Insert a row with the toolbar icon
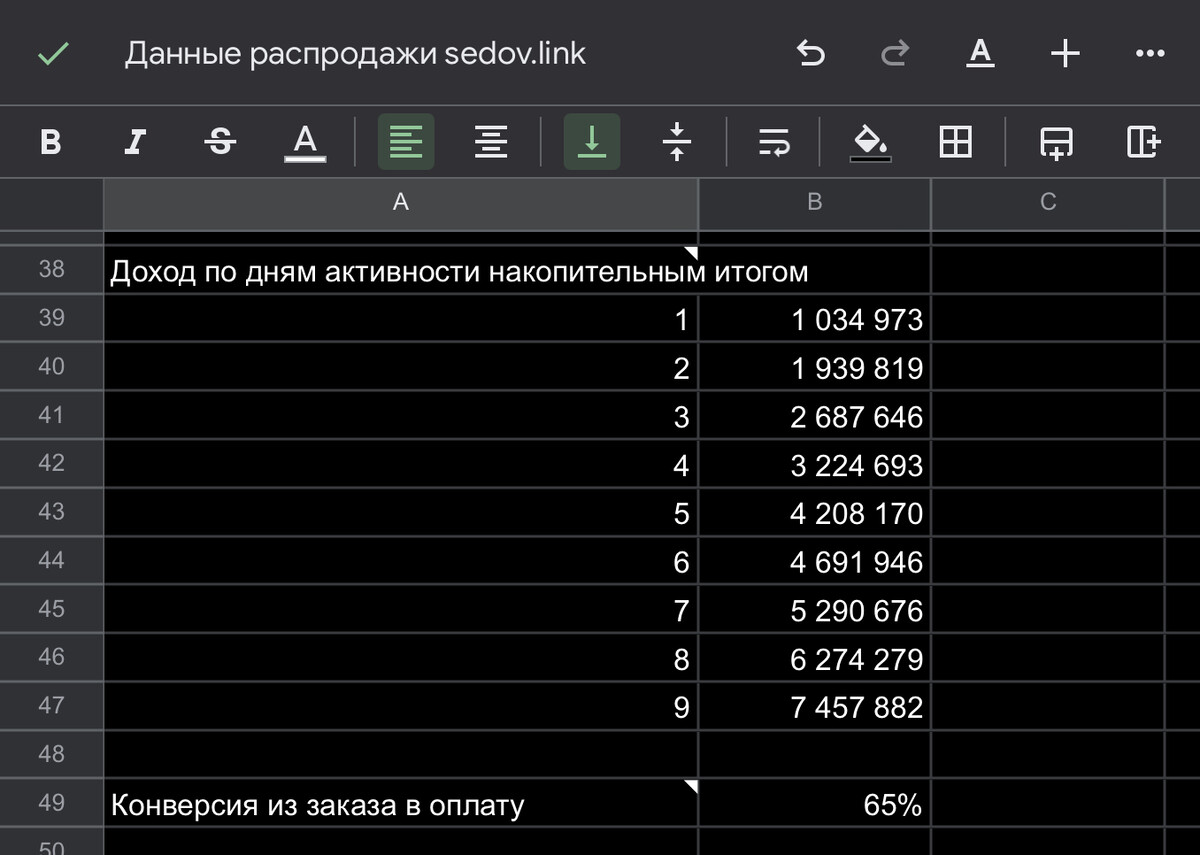This screenshot has width=1200, height=855. point(1057,141)
